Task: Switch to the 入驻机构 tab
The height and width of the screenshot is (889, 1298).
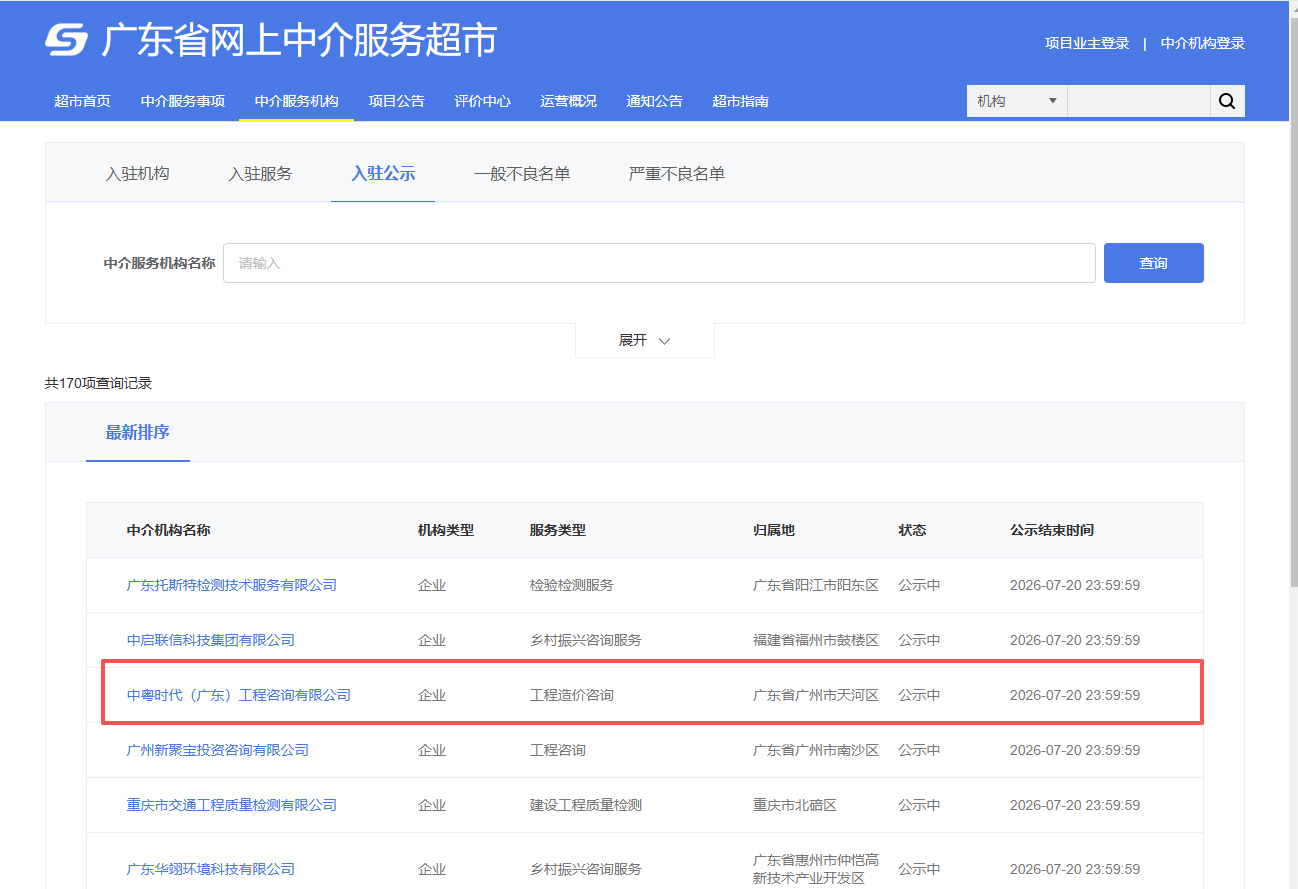Action: [137, 173]
